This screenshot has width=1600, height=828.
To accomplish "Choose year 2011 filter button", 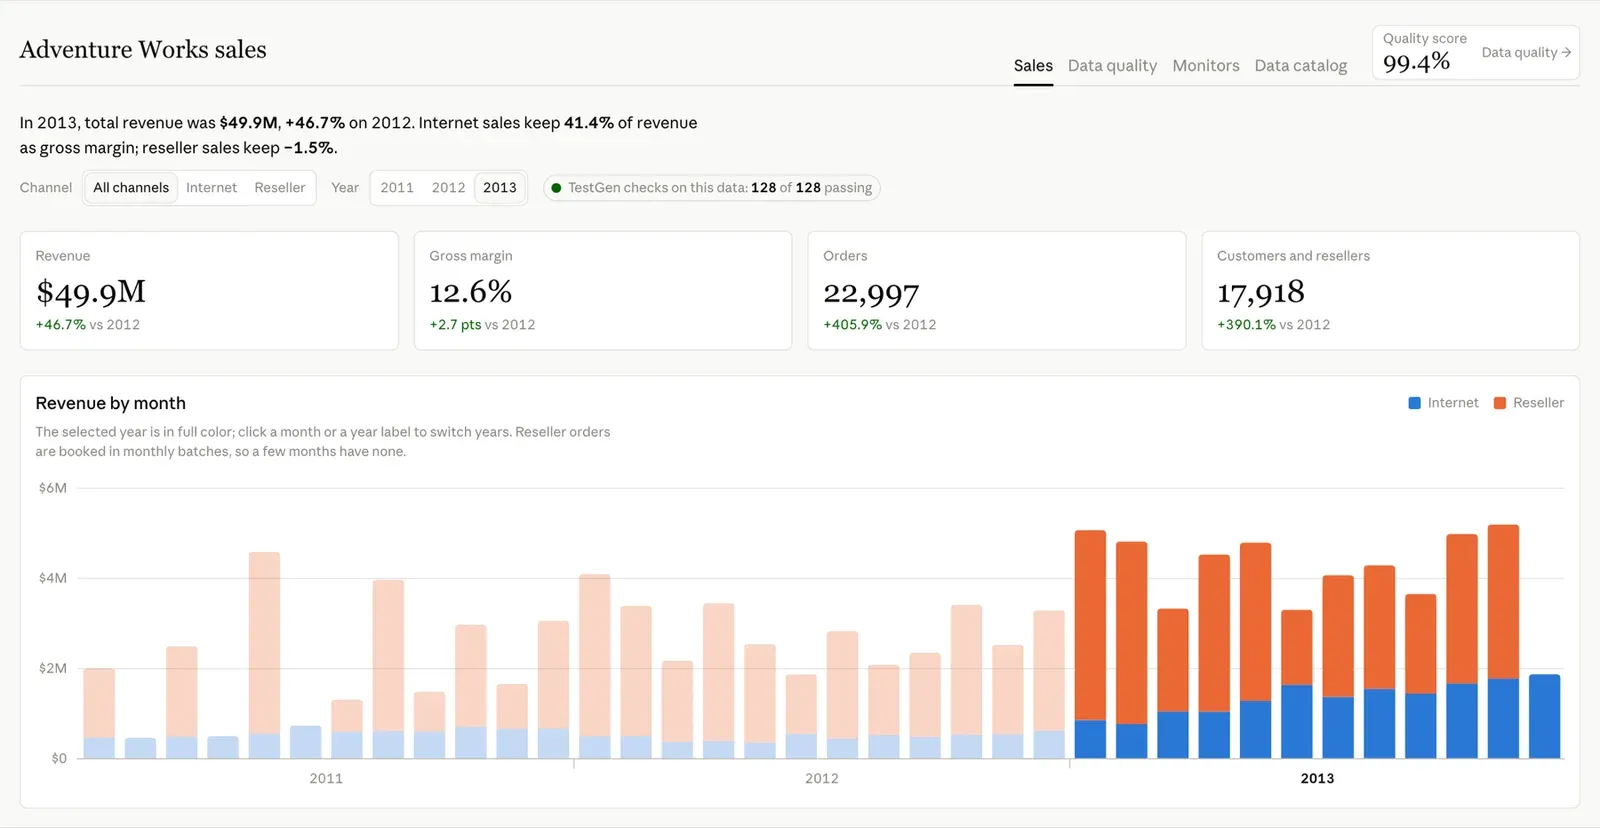I will [397, 188].
